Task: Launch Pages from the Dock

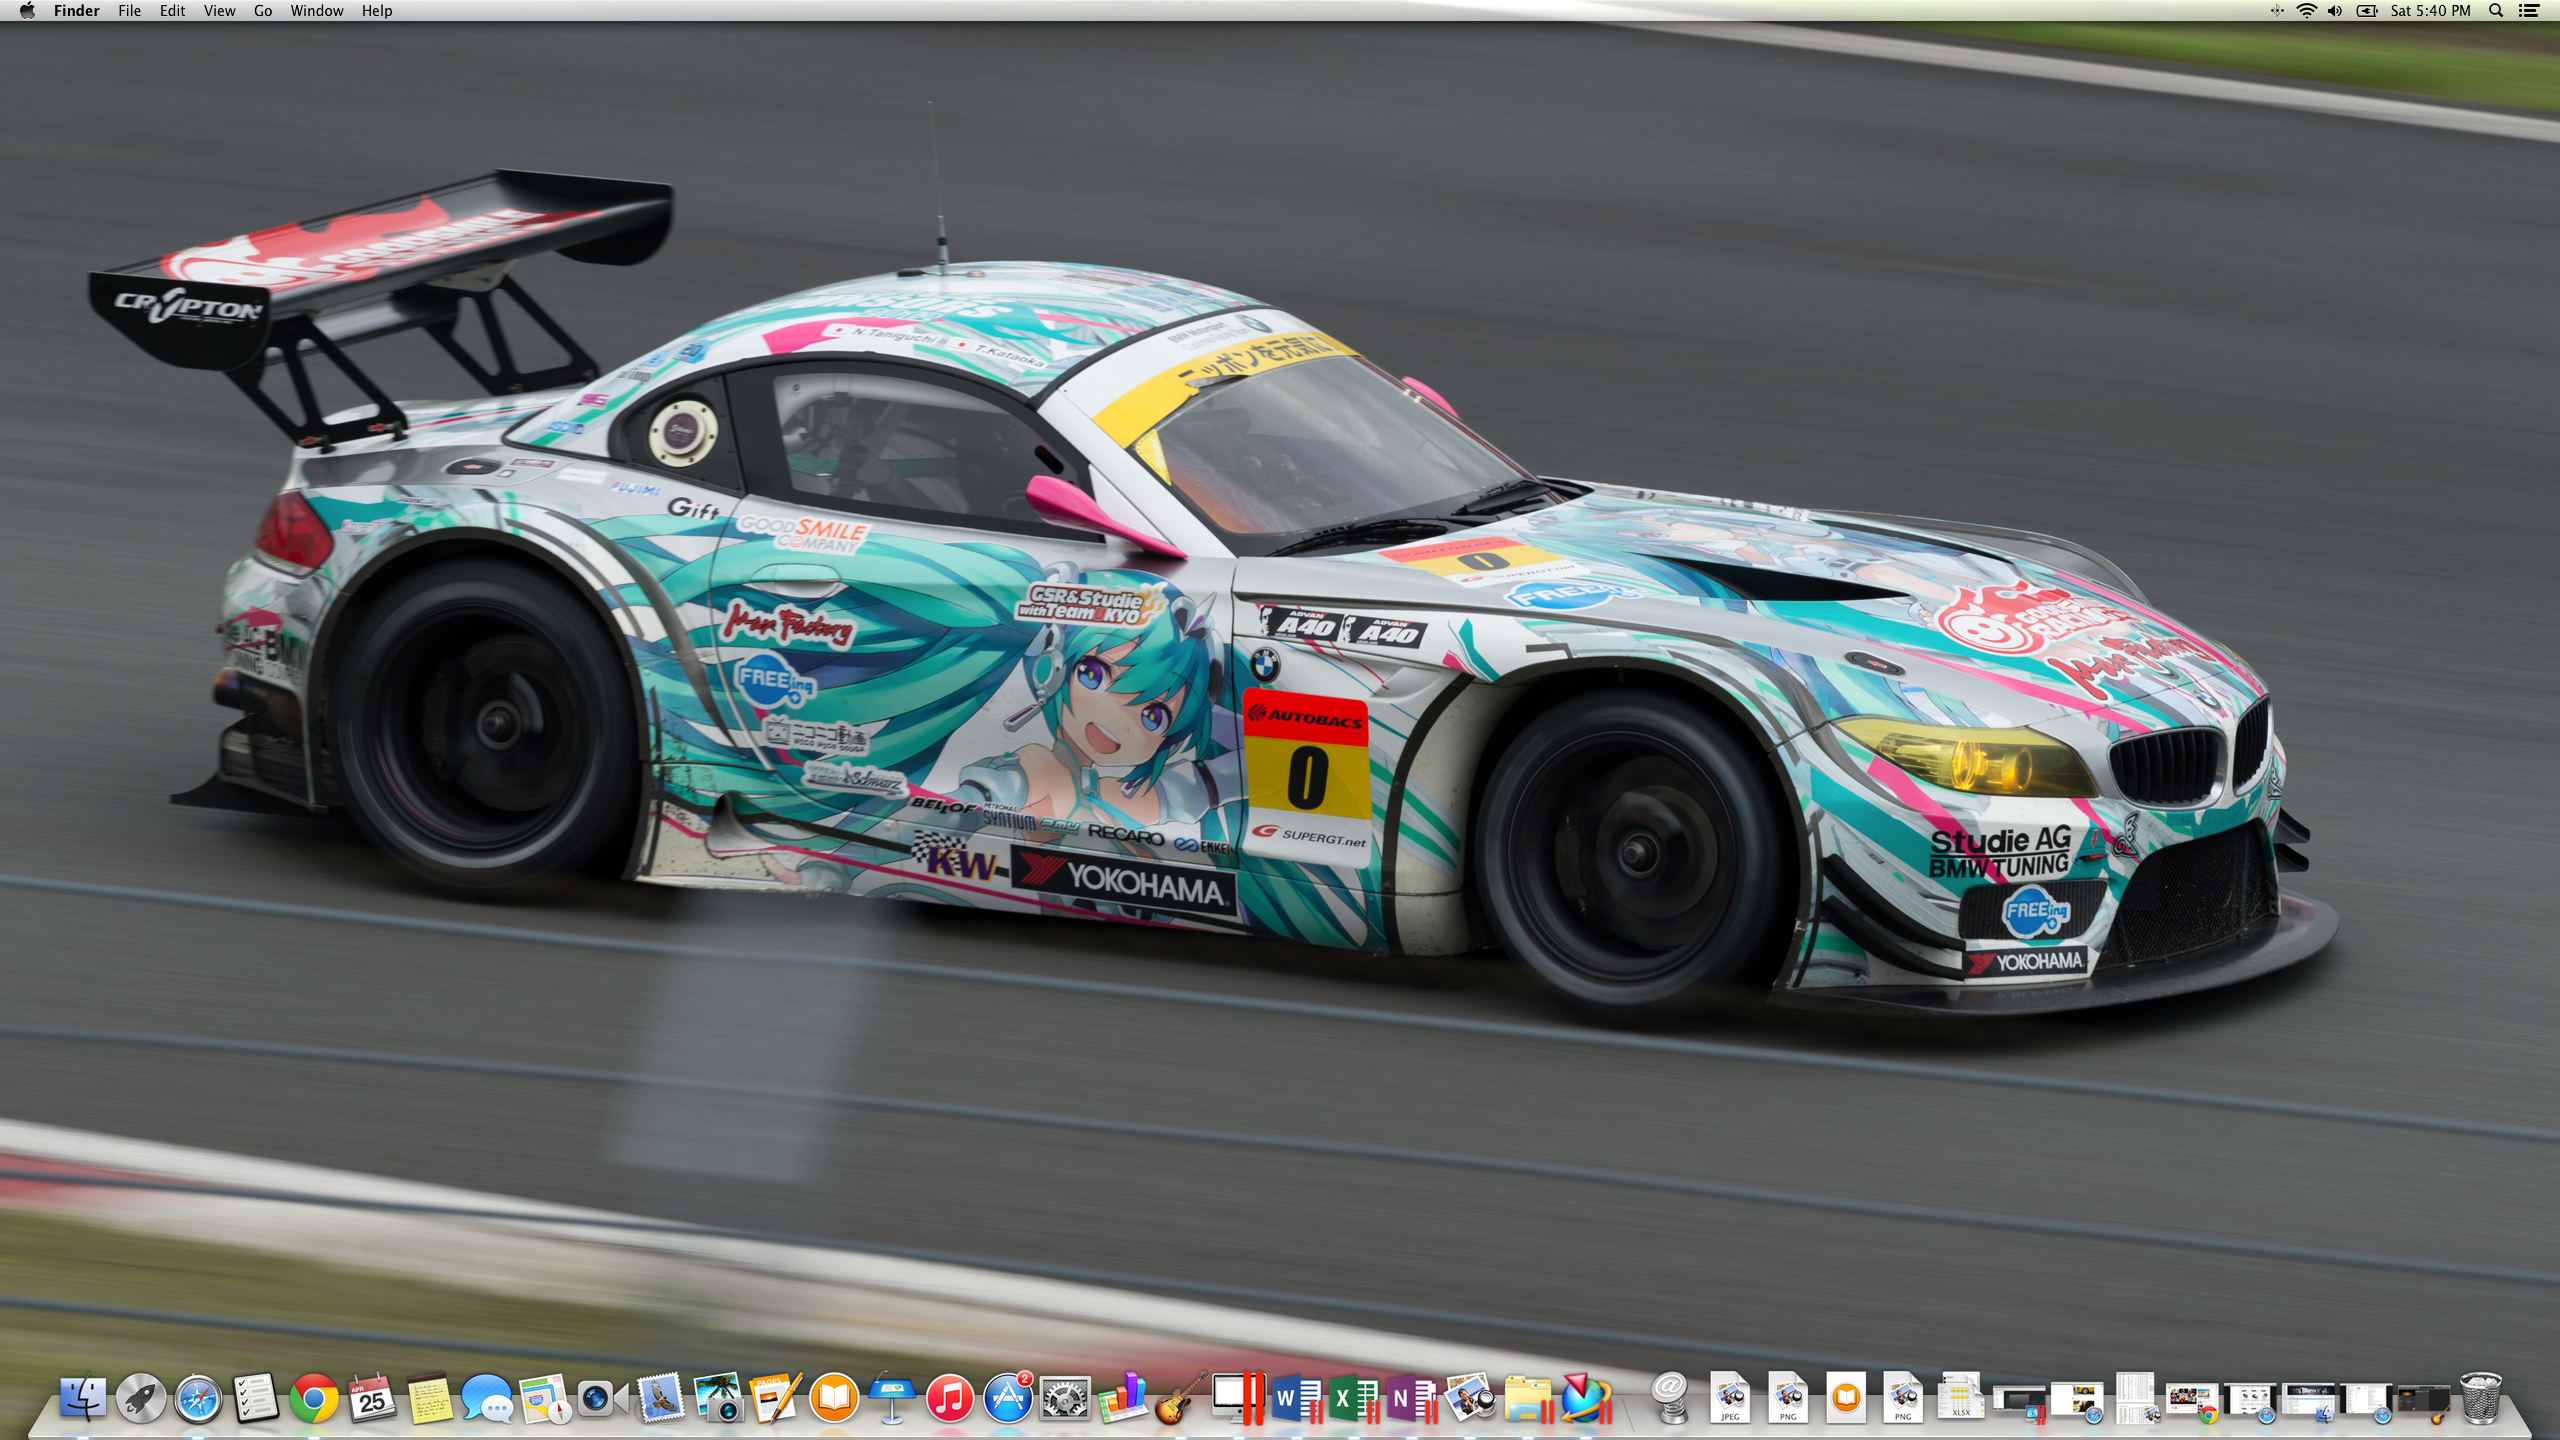Action: coord(776,1398)
